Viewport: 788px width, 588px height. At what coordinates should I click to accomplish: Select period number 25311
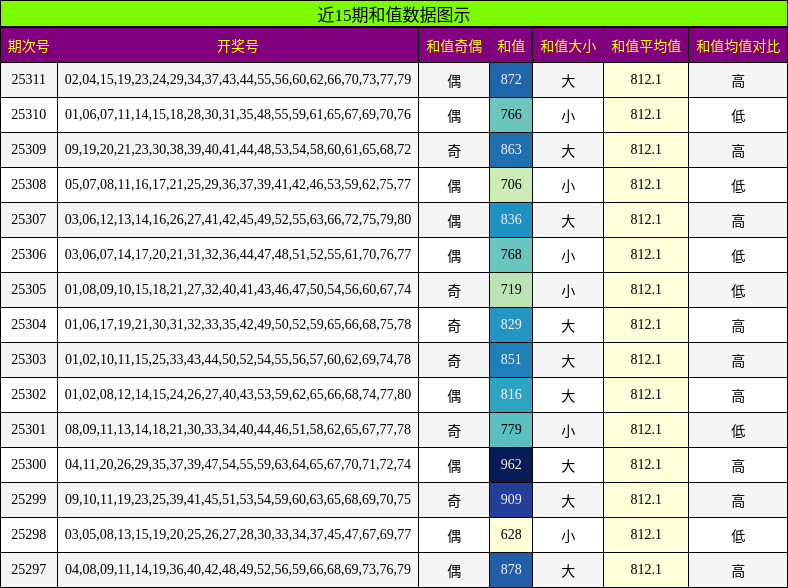click(29, 80)
